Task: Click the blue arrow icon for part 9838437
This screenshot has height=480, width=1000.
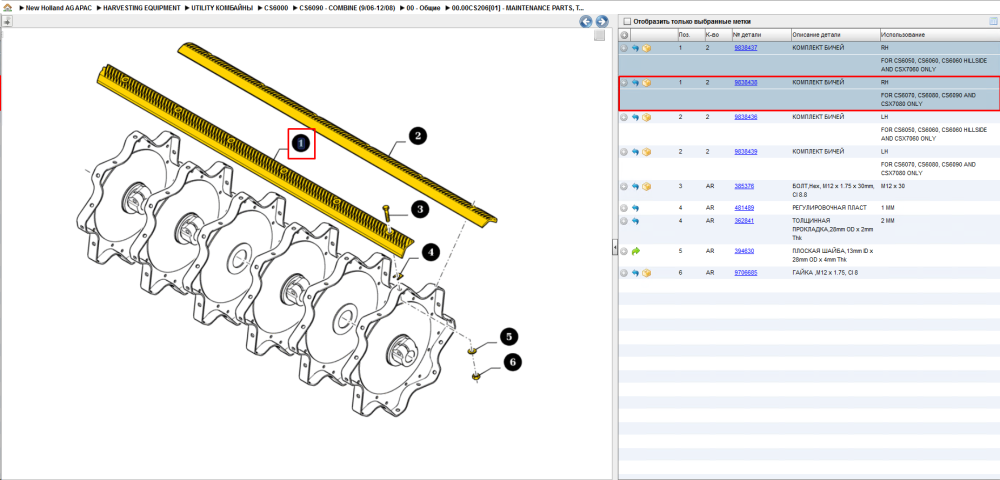Action: (x=635, y=48)
